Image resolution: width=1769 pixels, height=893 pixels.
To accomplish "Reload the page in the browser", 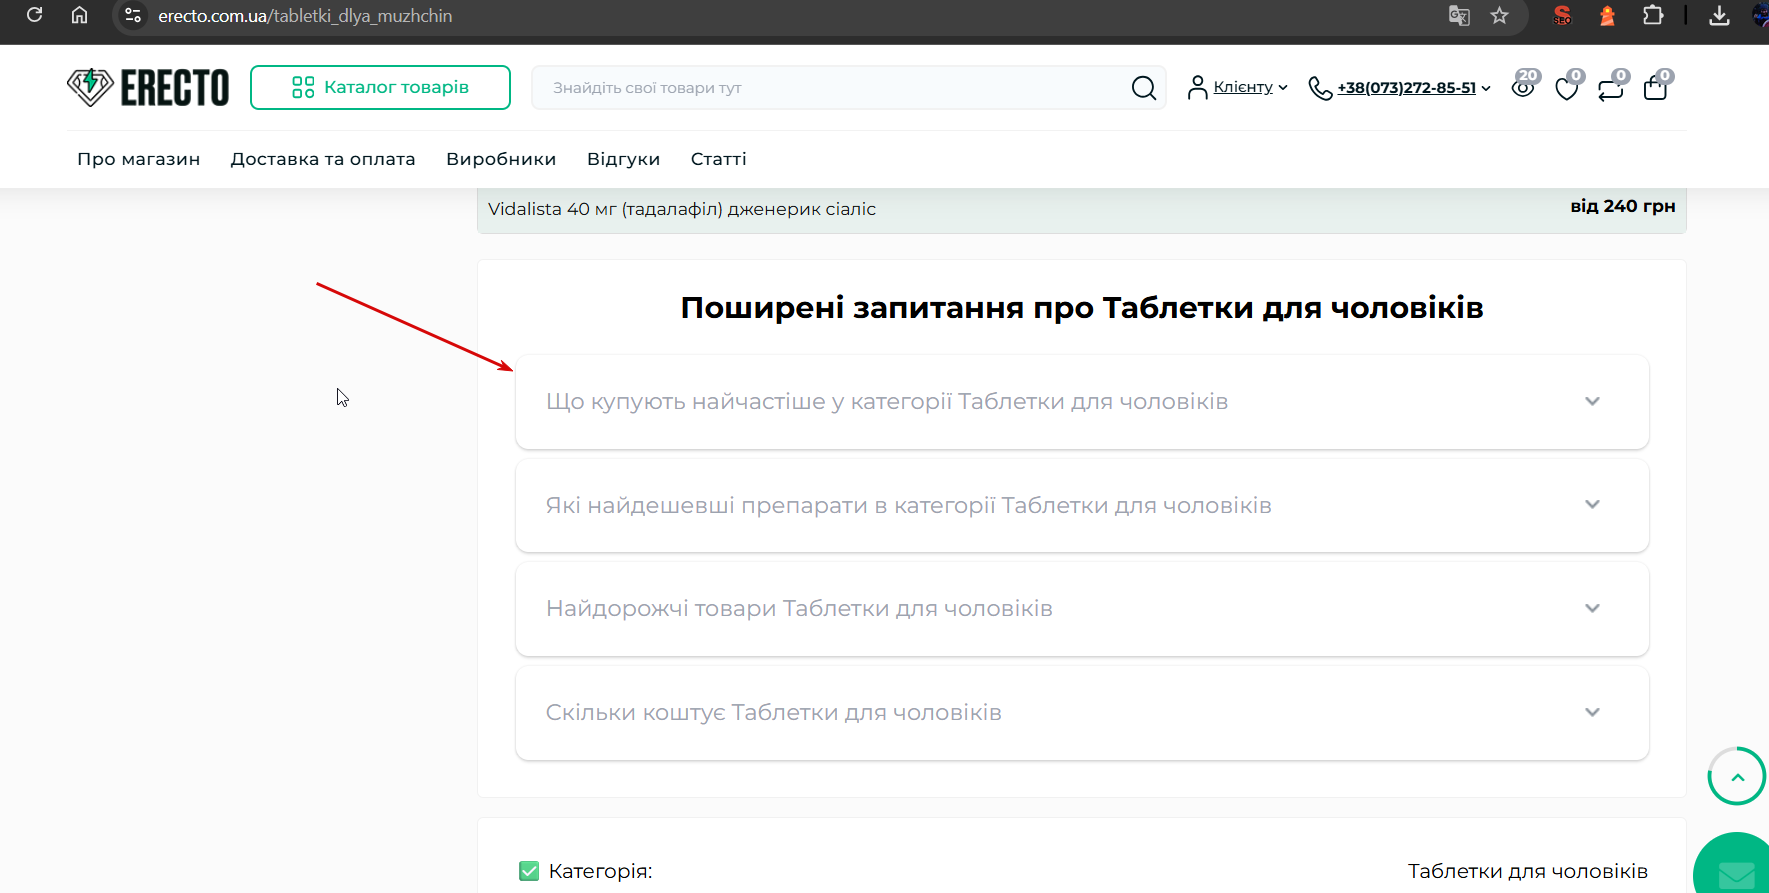I will [35, 15].
